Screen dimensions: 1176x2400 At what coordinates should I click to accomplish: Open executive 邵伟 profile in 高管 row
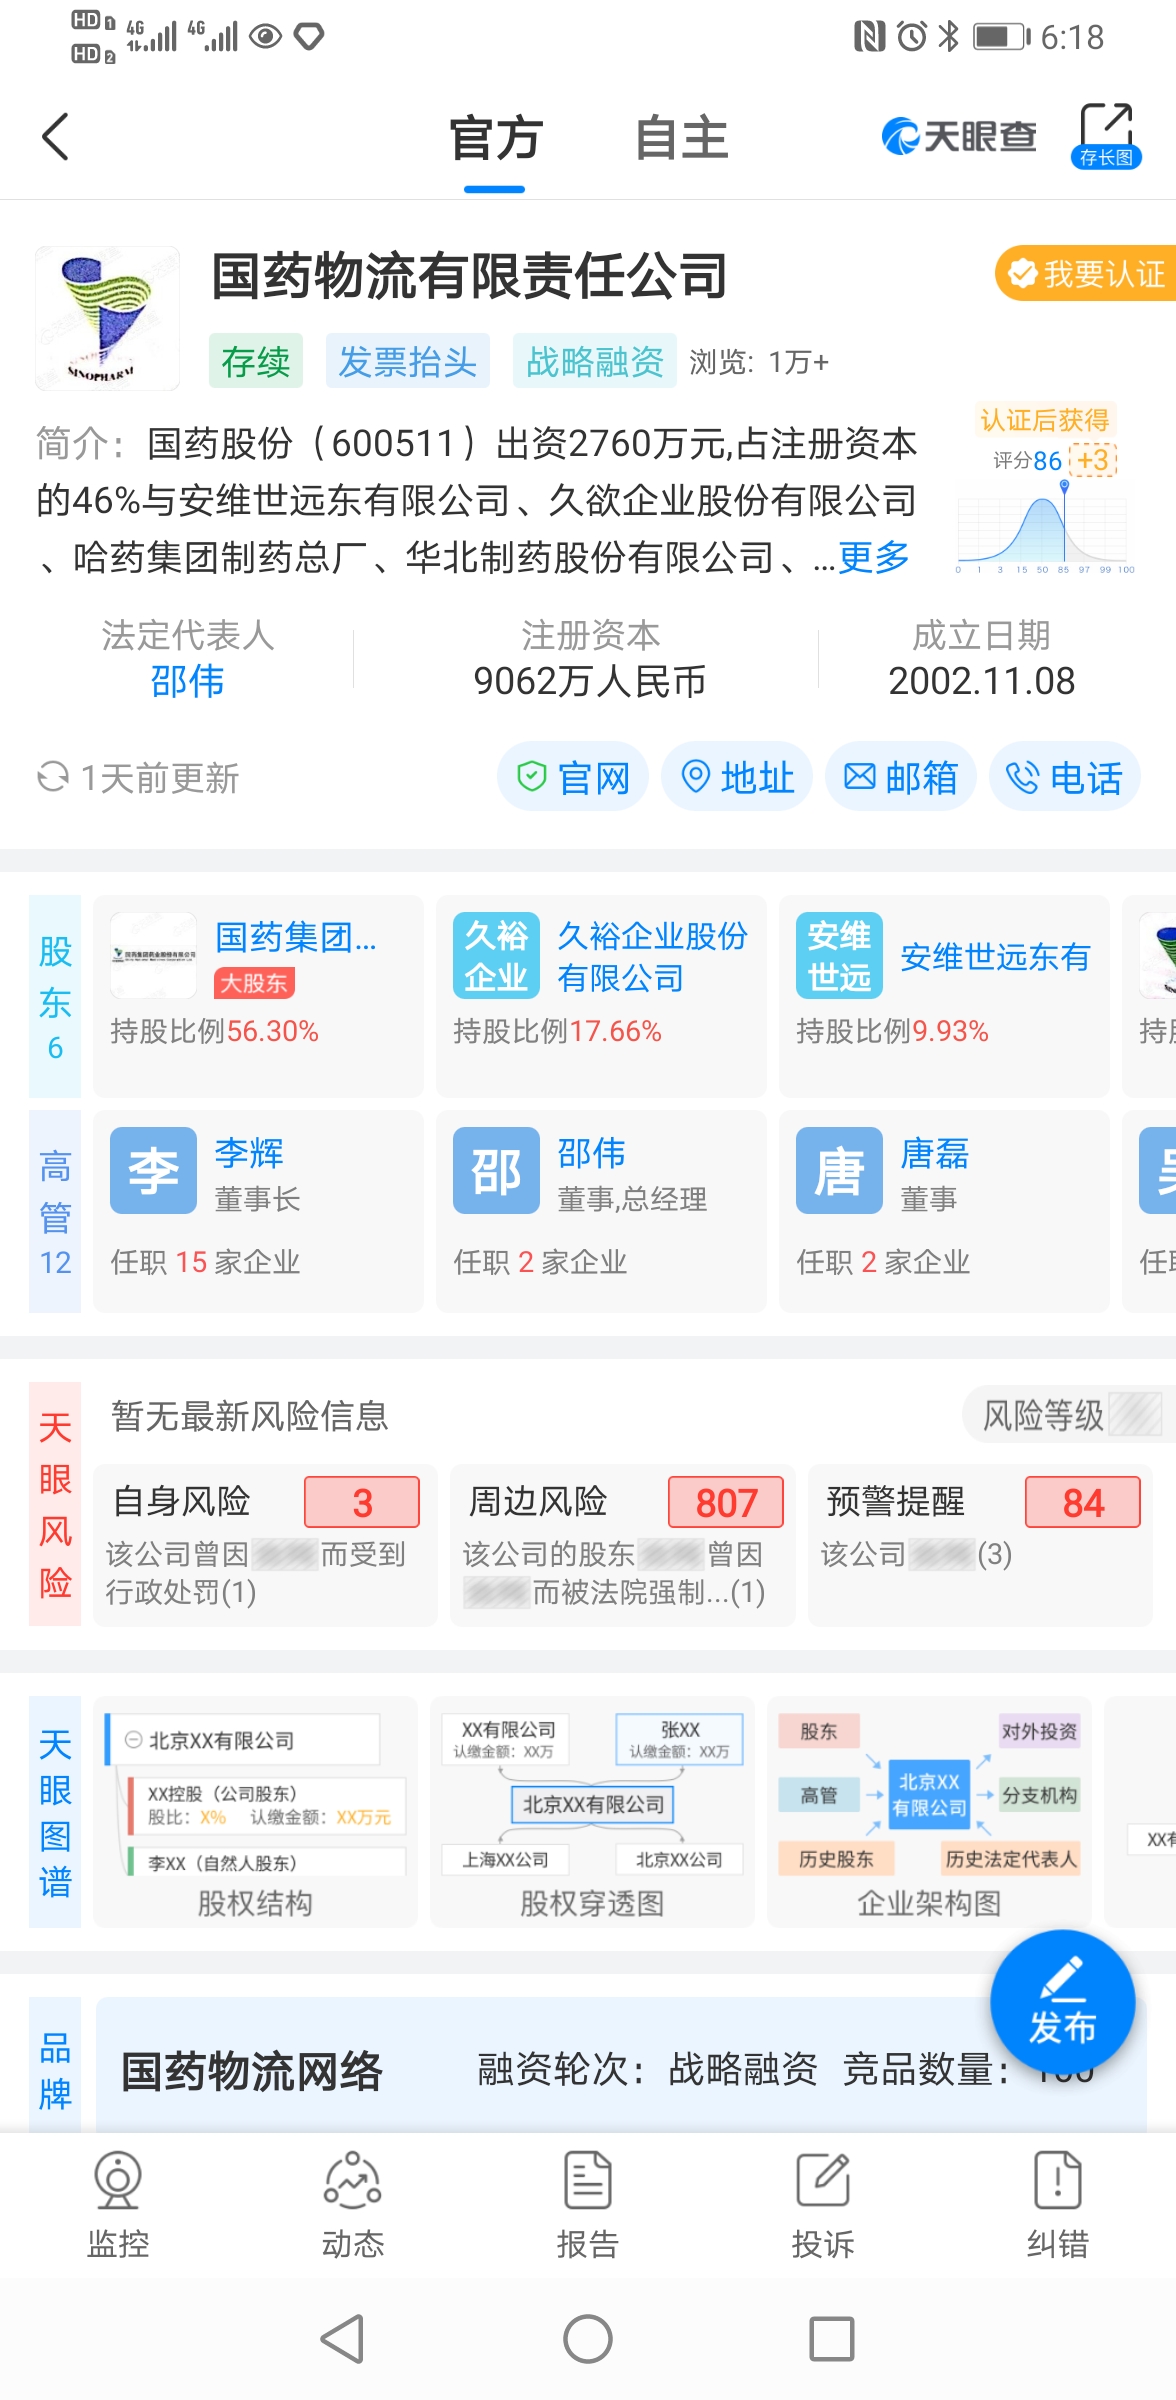click(601, 1211)
